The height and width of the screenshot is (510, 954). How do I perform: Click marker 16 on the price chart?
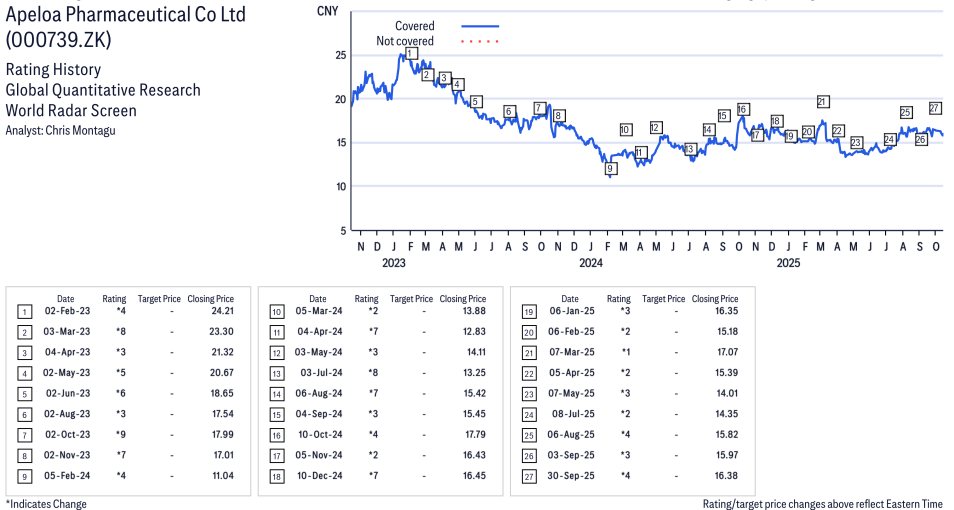click(x=742, y=109)
